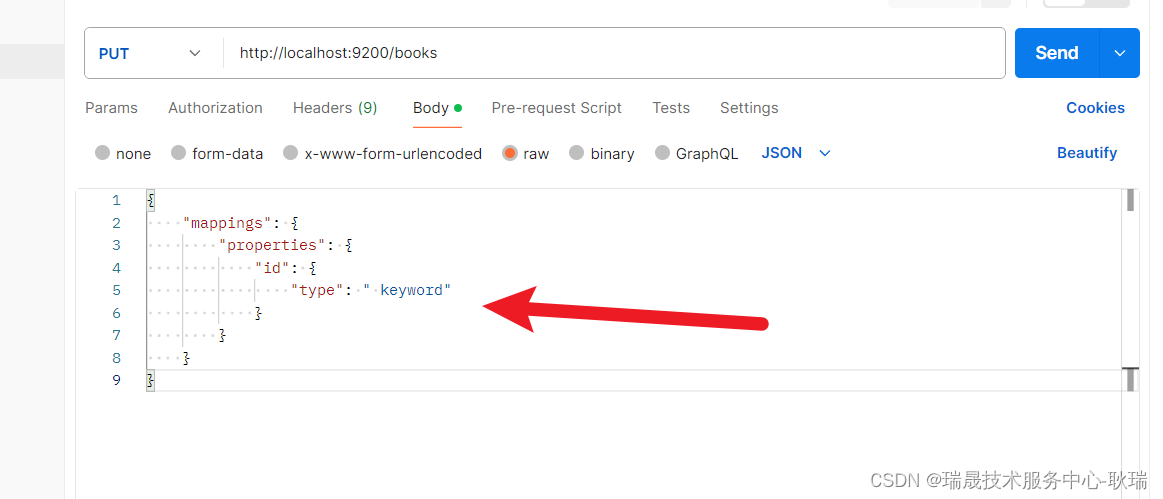Click line number 1 in gutter
This screenshot has width=1163, height=499.
pyautogui.click(x=116, y=200)
